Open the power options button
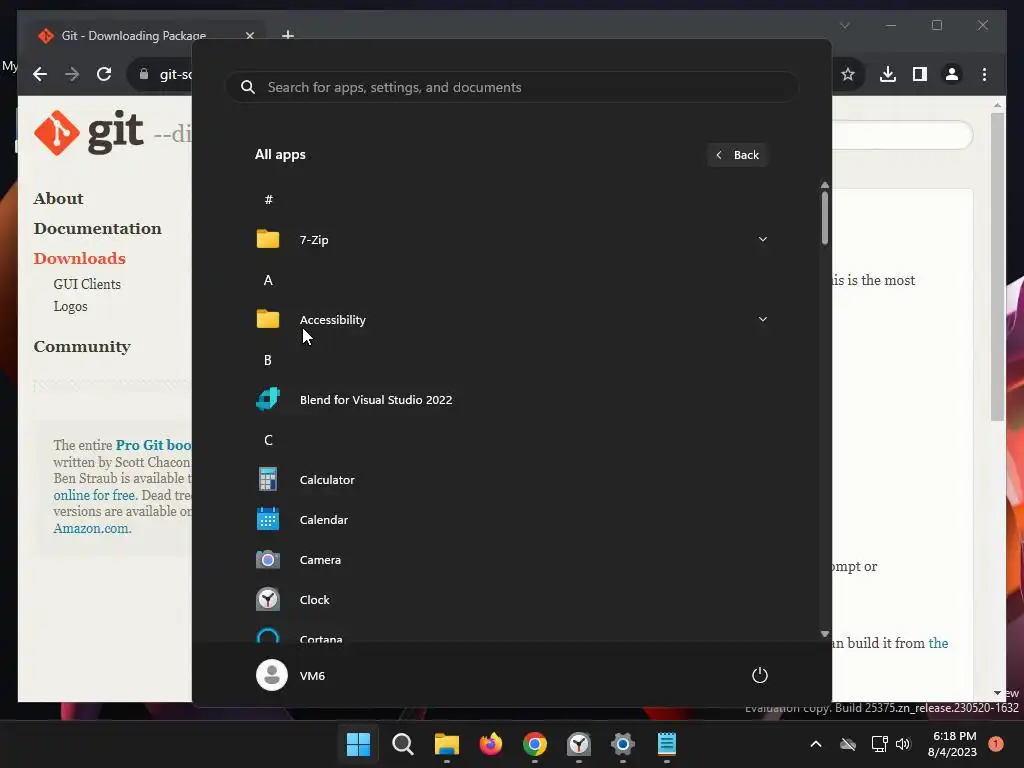The image size is (1024, 768). click(760, 675)
